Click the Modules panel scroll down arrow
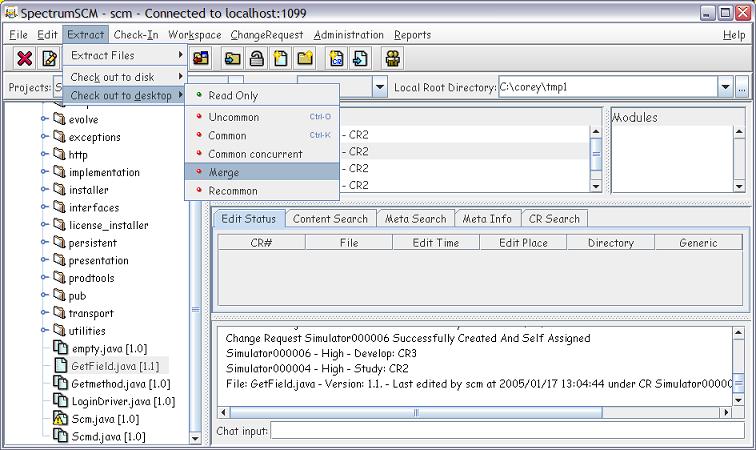Viewport: 756px width, 450px height. [739, 187]
